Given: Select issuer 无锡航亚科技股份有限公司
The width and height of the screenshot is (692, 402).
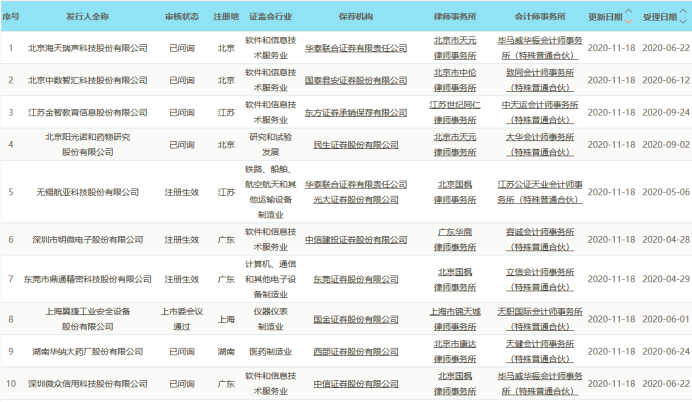Looking at the screenshot, I should tap(87, 192).
